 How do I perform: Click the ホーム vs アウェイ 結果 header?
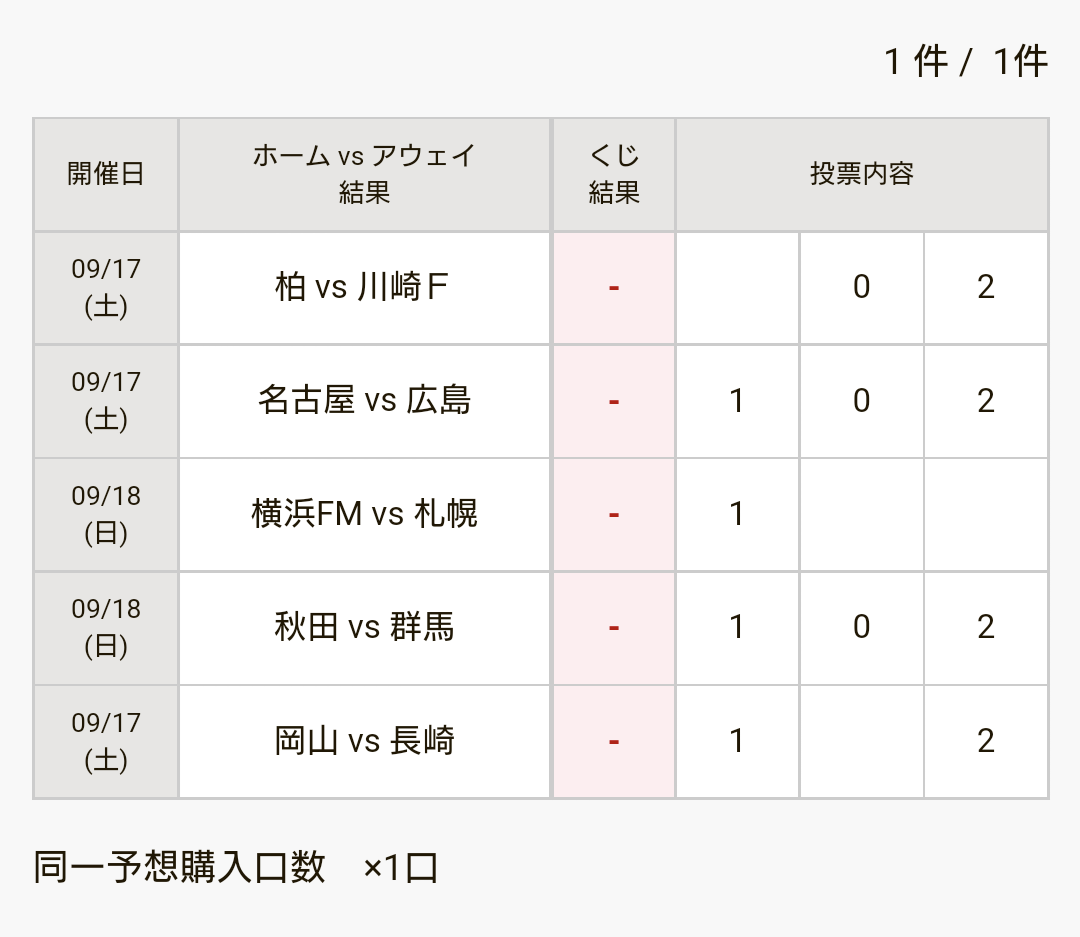[364, 174]
